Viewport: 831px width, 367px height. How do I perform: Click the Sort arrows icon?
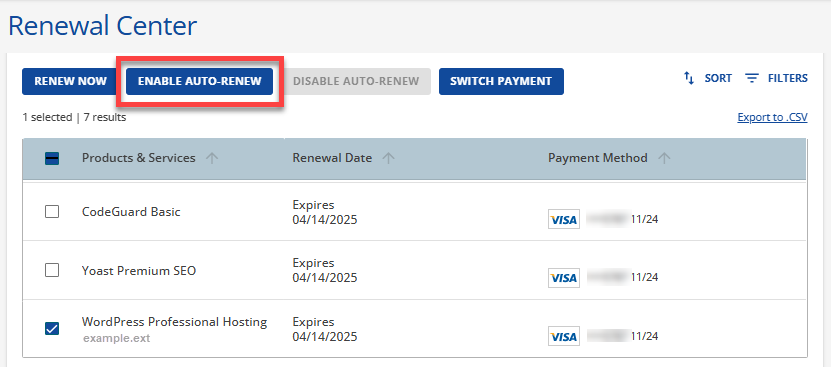(x=689, y=78)
